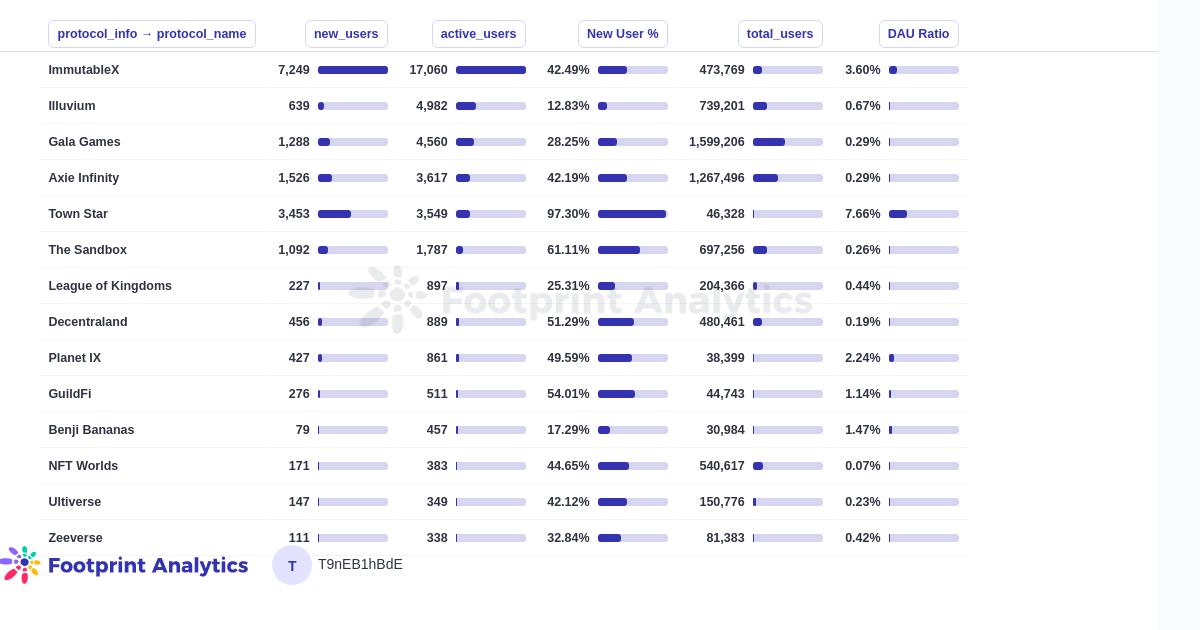Click Gala Games total_users bar
The width and height of the screenshot is (1200, 630).
(787, 142)
